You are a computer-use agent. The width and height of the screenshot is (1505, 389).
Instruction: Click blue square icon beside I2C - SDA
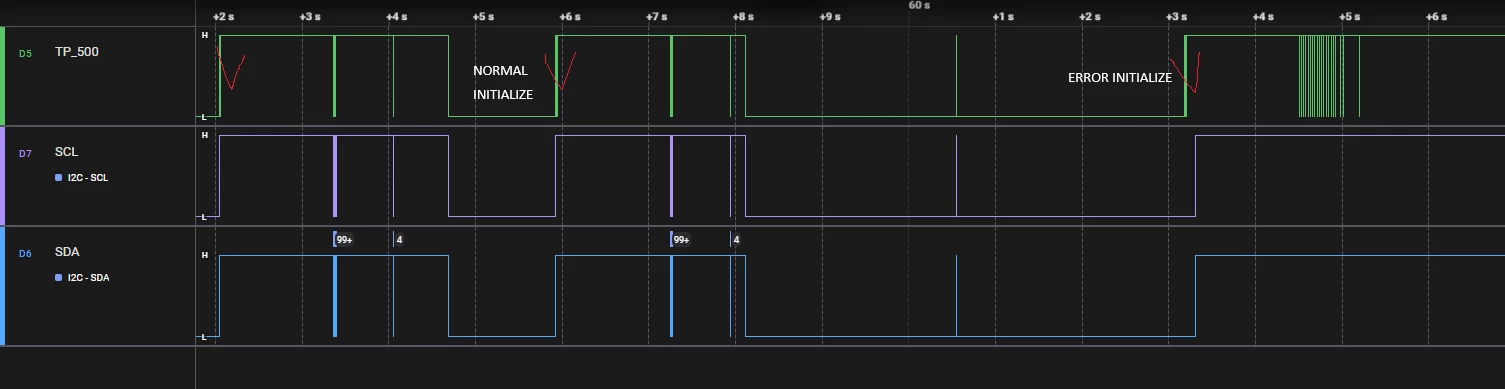[x=59, y=278]
